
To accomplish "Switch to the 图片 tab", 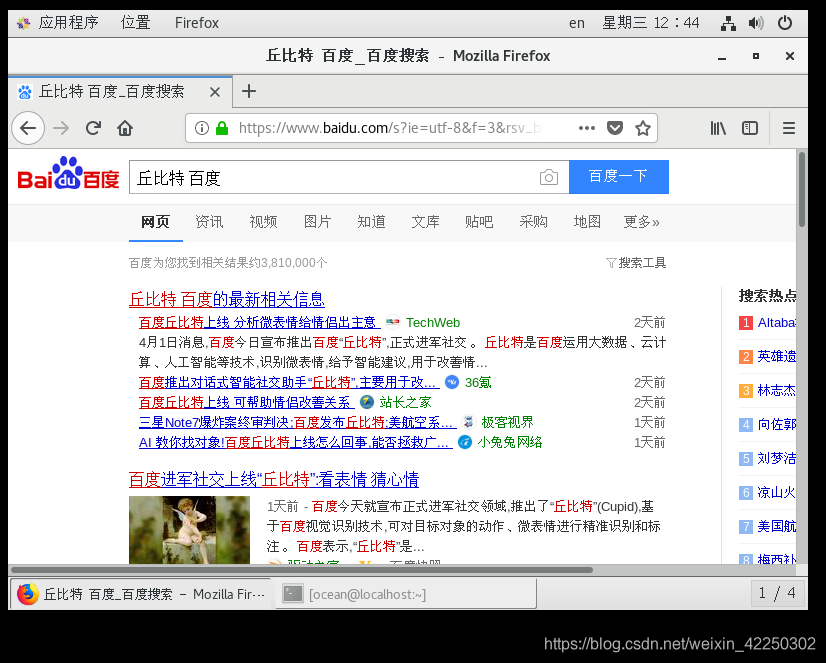I will tap(318, 222).
